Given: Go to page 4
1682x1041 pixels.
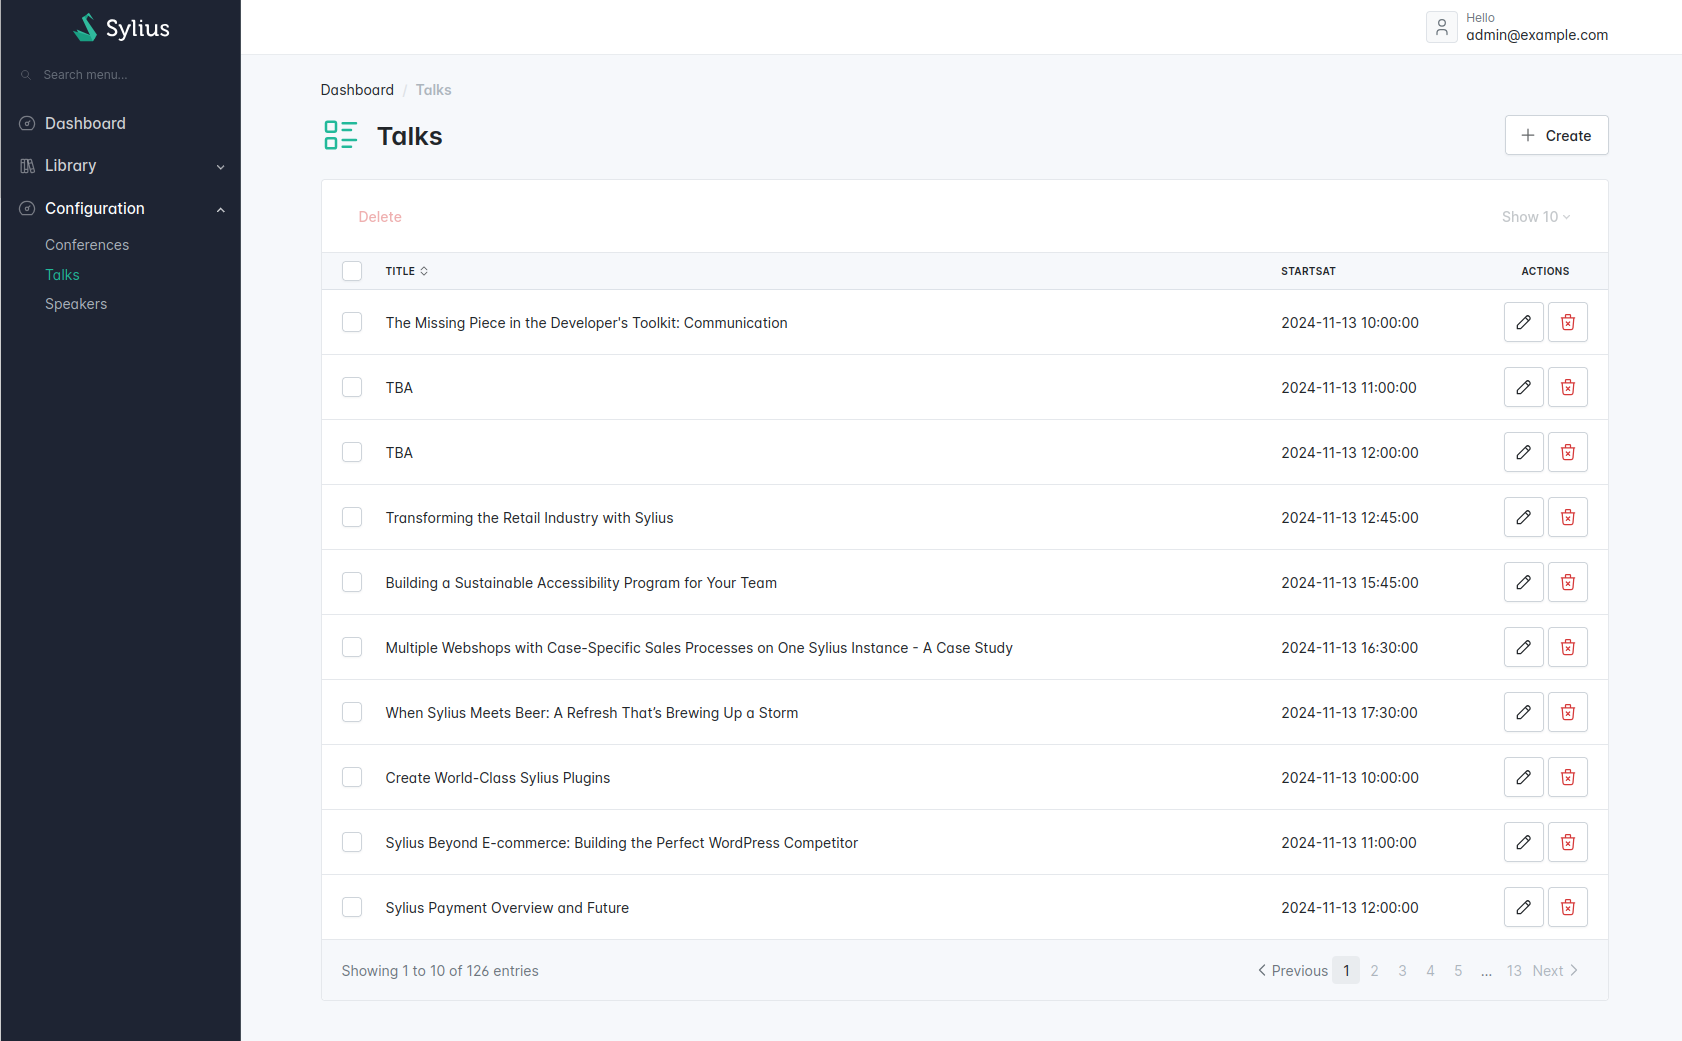Looking at the screenshot, I should click(x=1430, y=971).
